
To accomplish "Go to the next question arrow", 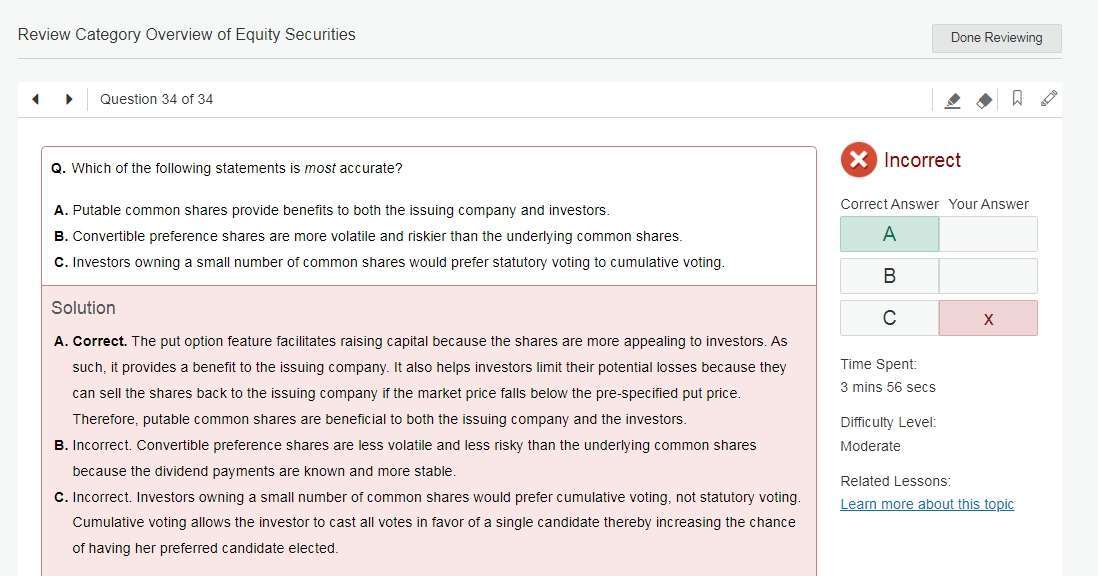I will (69, 99).
